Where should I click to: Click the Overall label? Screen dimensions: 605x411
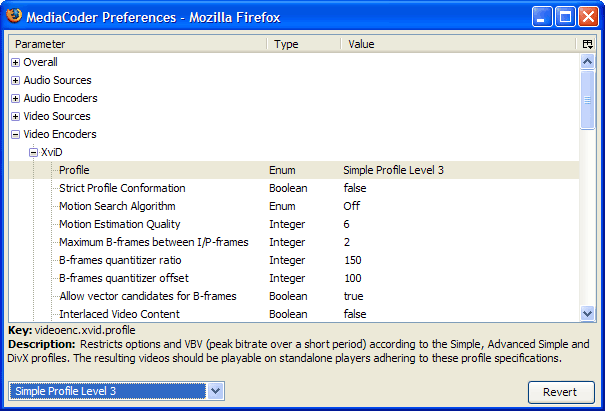pos(41,62)
